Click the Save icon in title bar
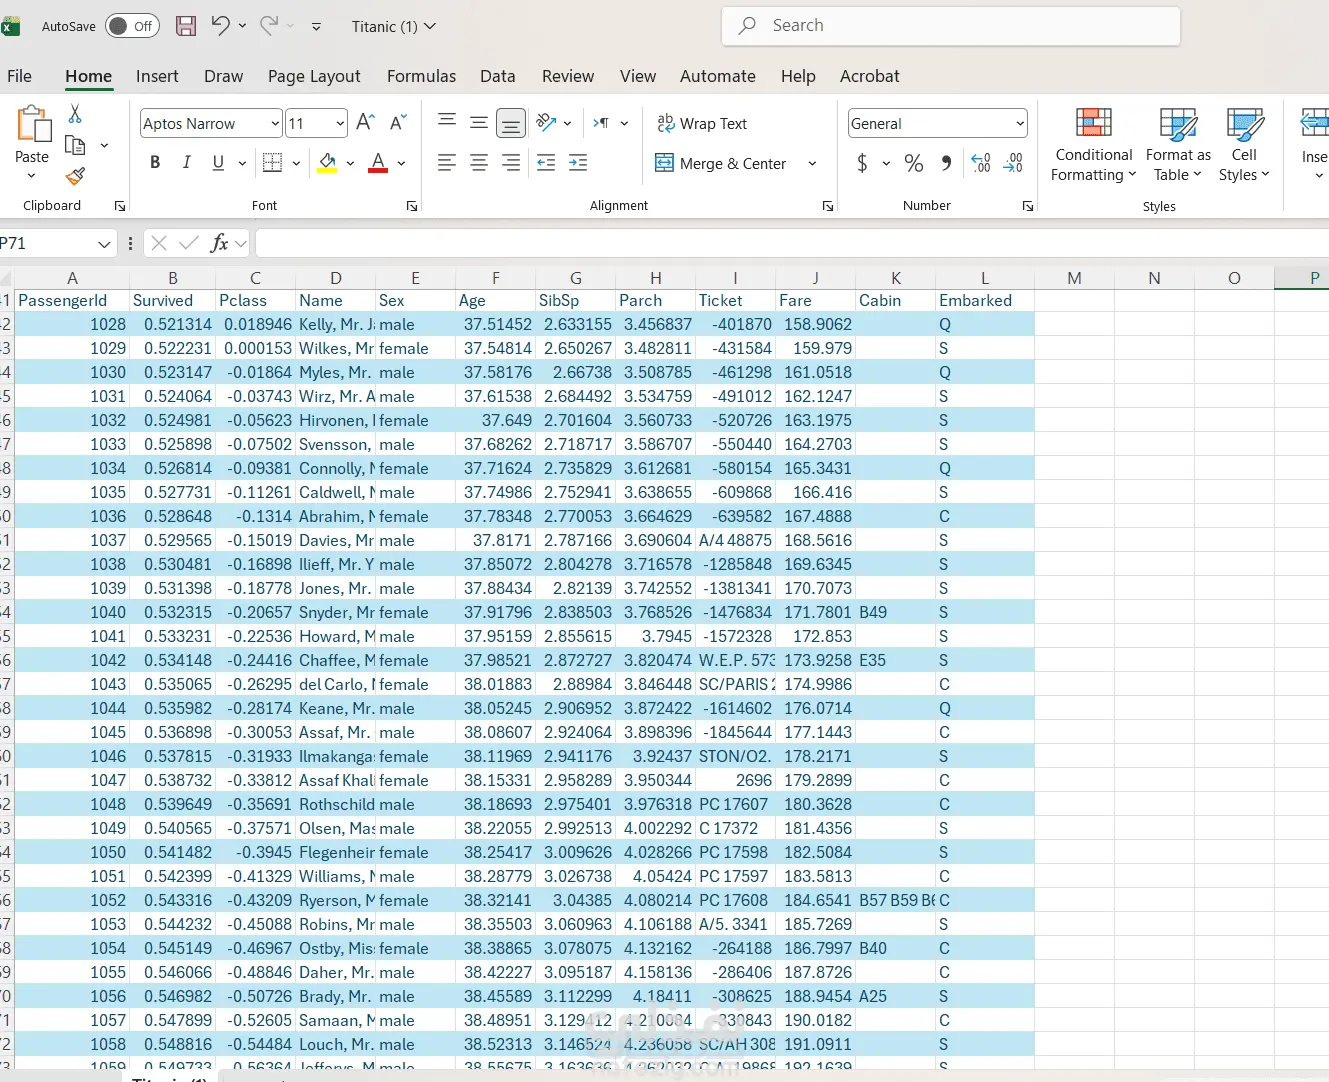This screenshot has width=1329, height=1082. tap(186, 26)
